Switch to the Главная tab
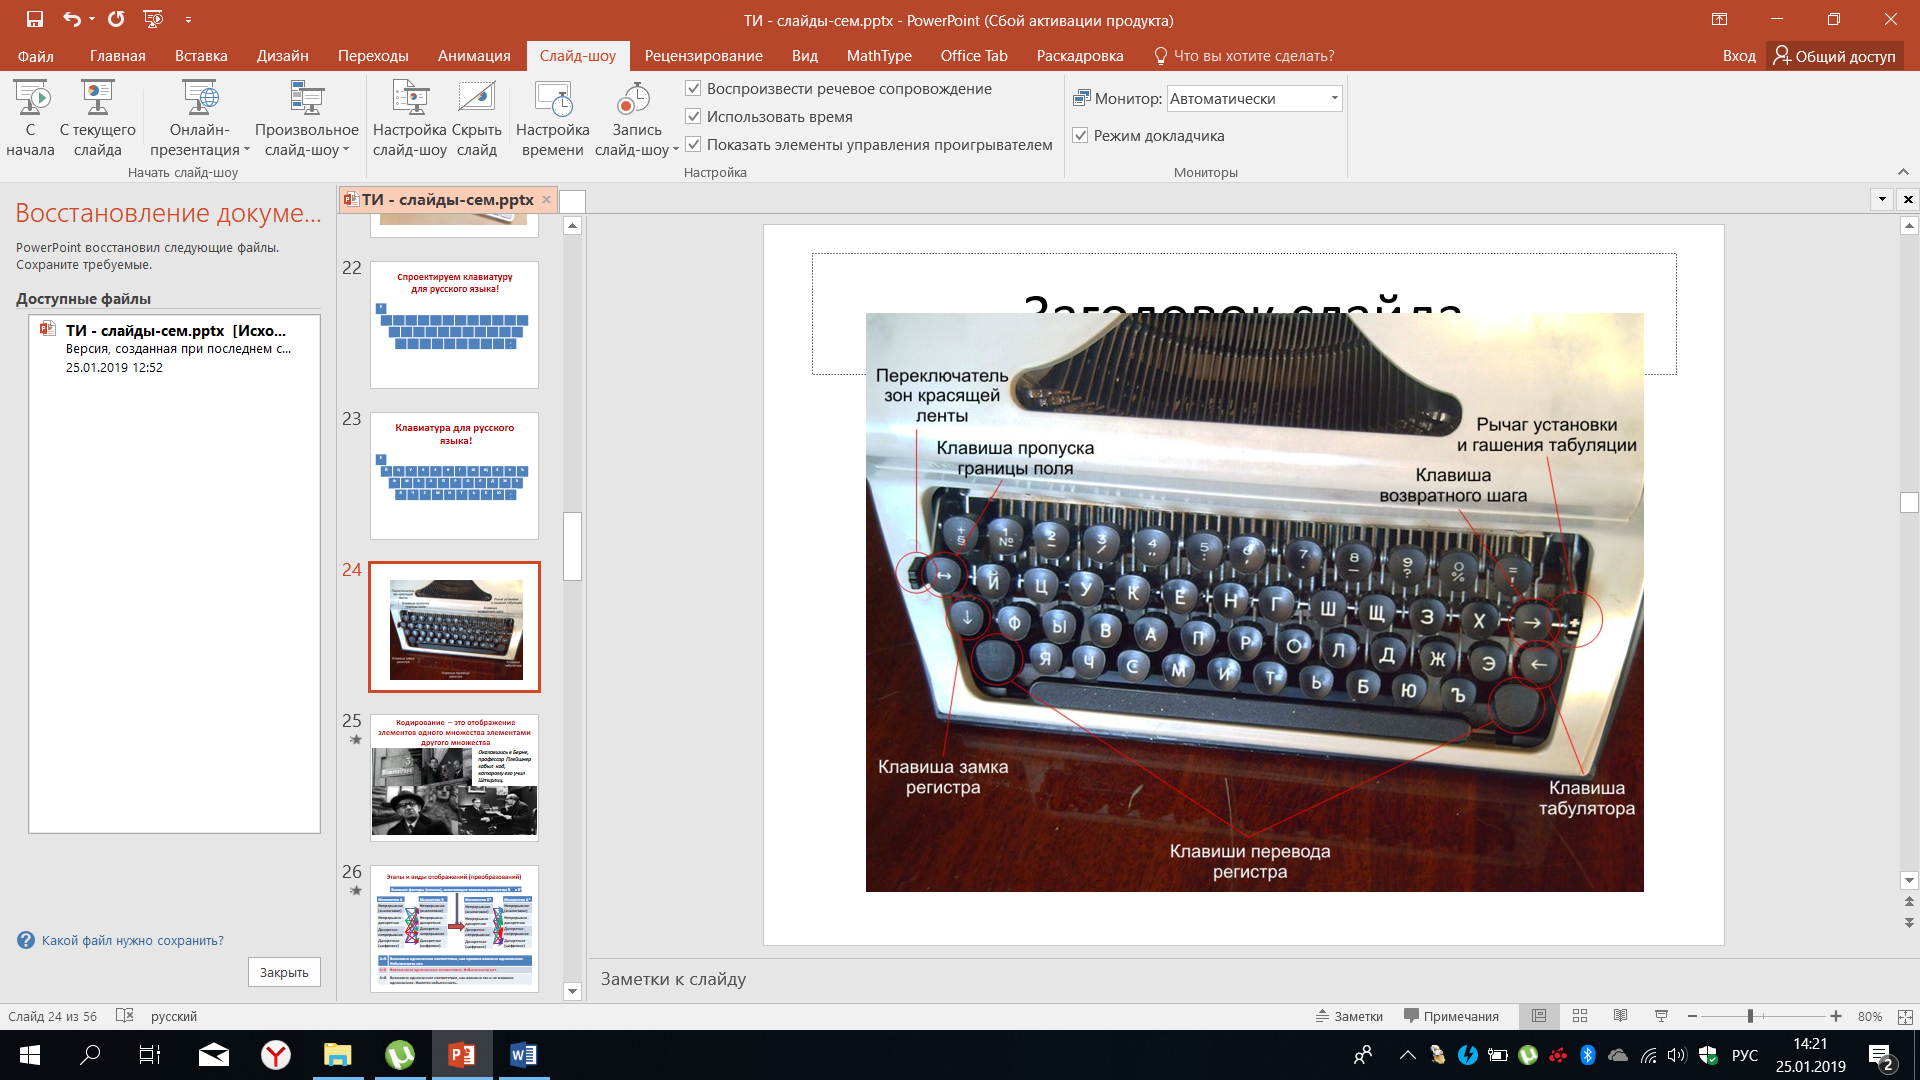 pos(118,56)
